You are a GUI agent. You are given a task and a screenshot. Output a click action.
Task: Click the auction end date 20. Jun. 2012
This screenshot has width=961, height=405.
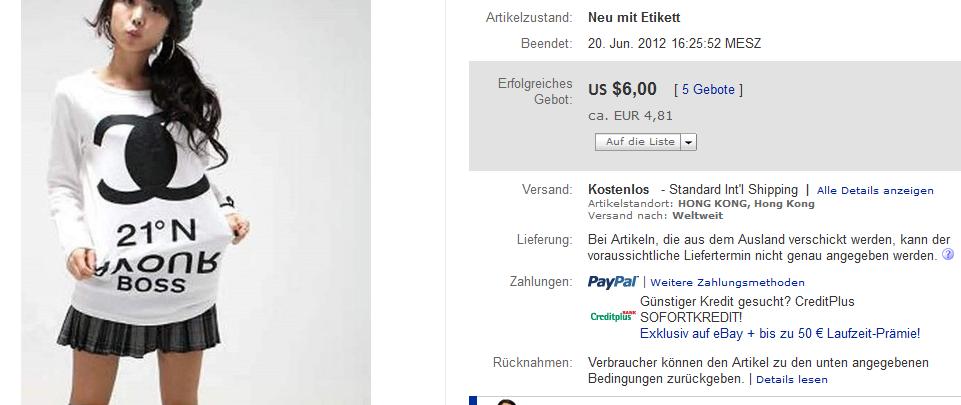628,44
